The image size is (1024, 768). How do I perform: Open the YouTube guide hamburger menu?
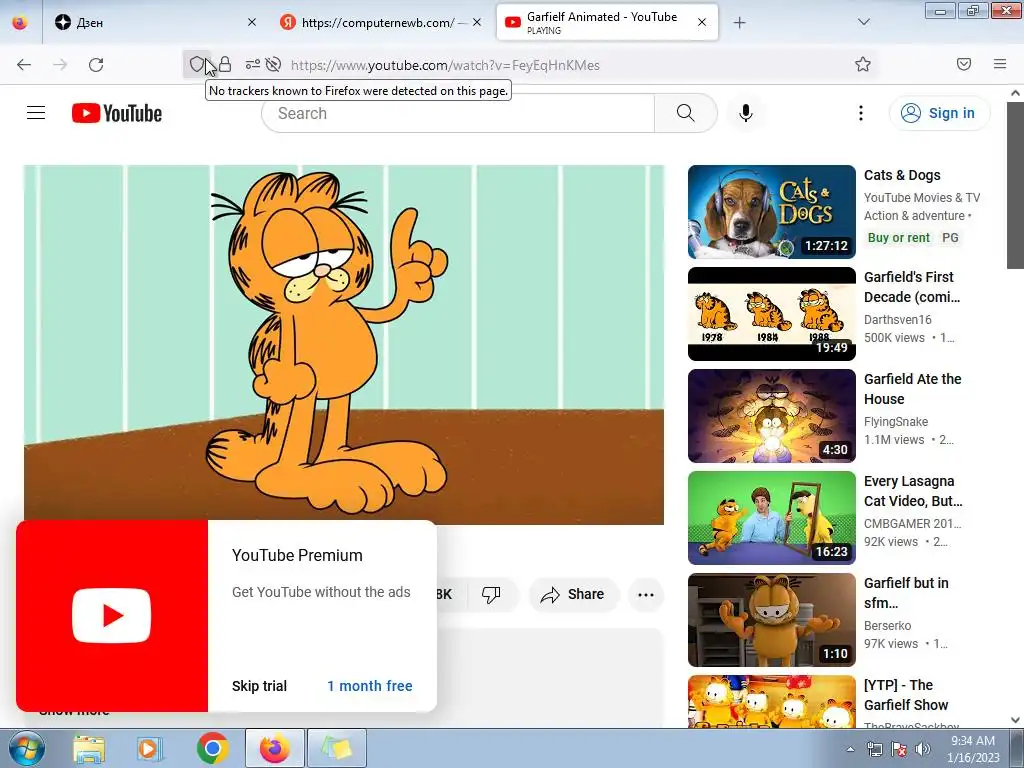(36, 113)
